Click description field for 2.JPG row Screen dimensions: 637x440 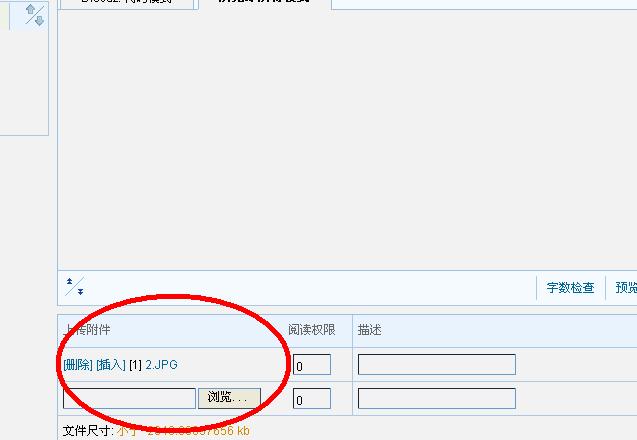coord(437,364)
